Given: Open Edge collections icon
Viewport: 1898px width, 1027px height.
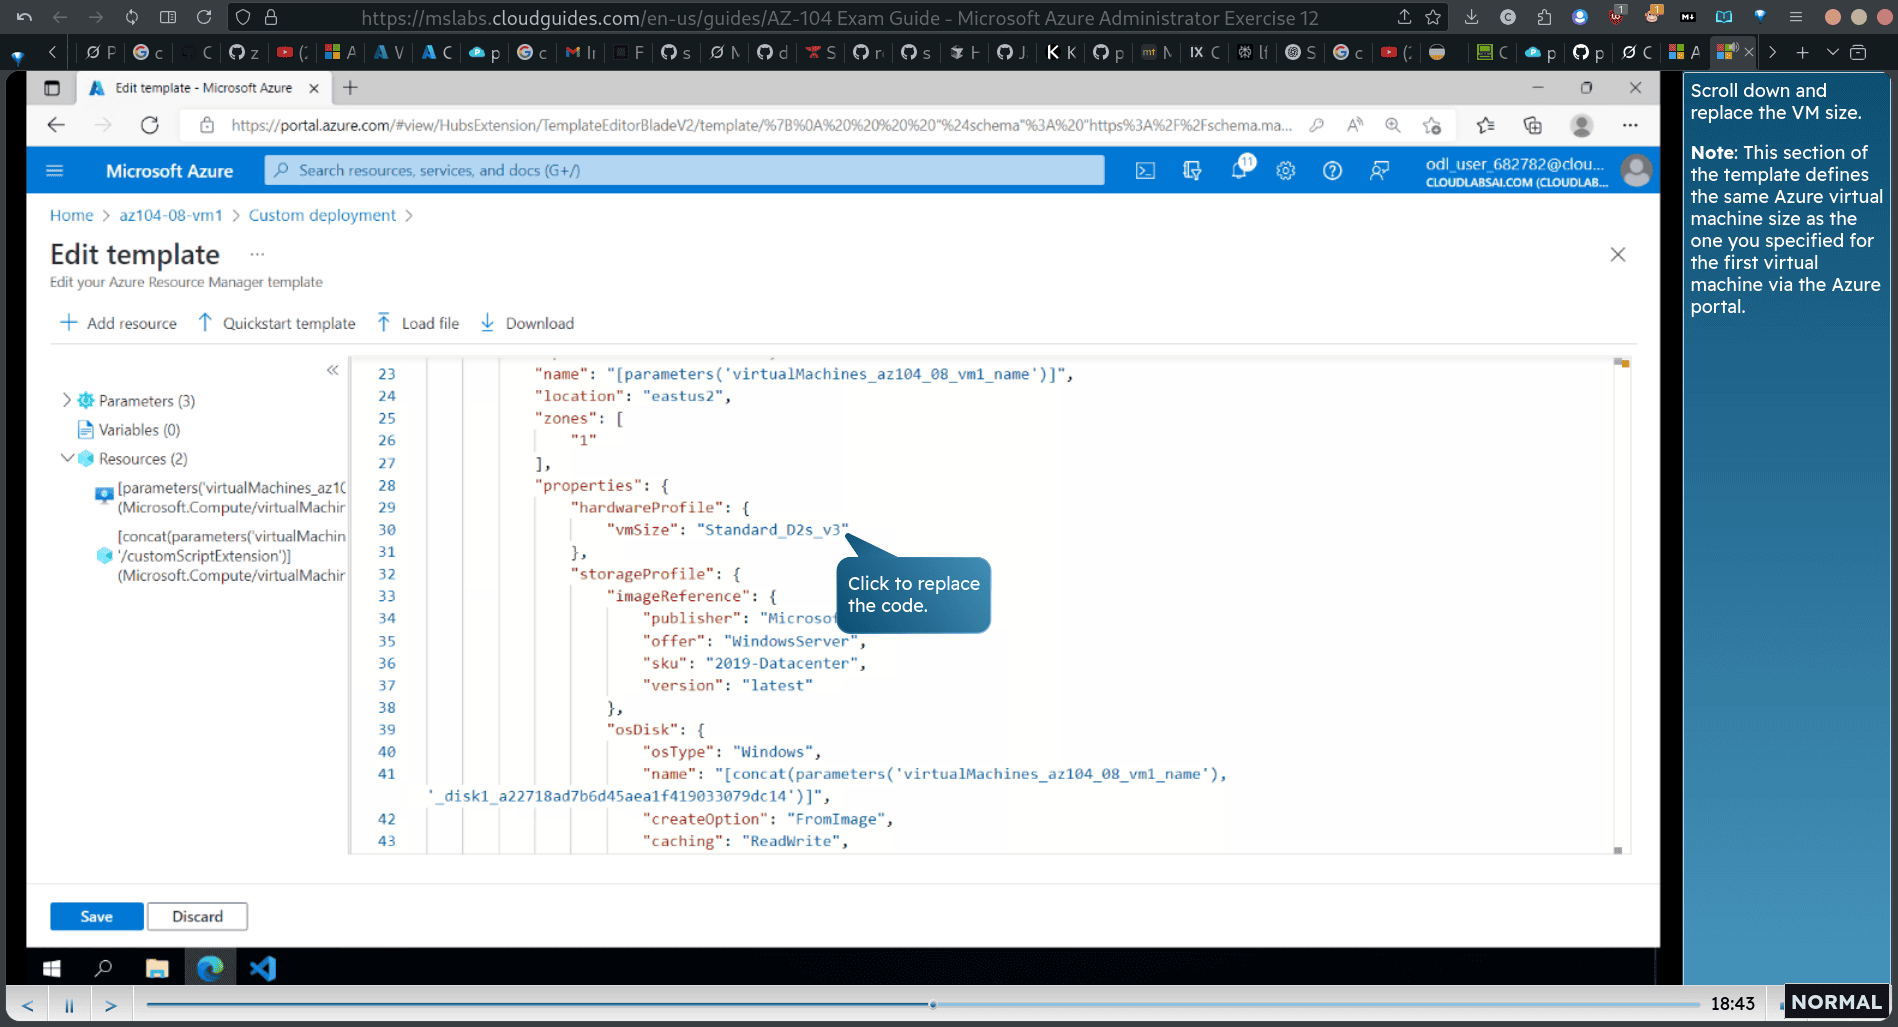Looking at the screenshot, I should pyautogui.click(x=1532, y=125).
